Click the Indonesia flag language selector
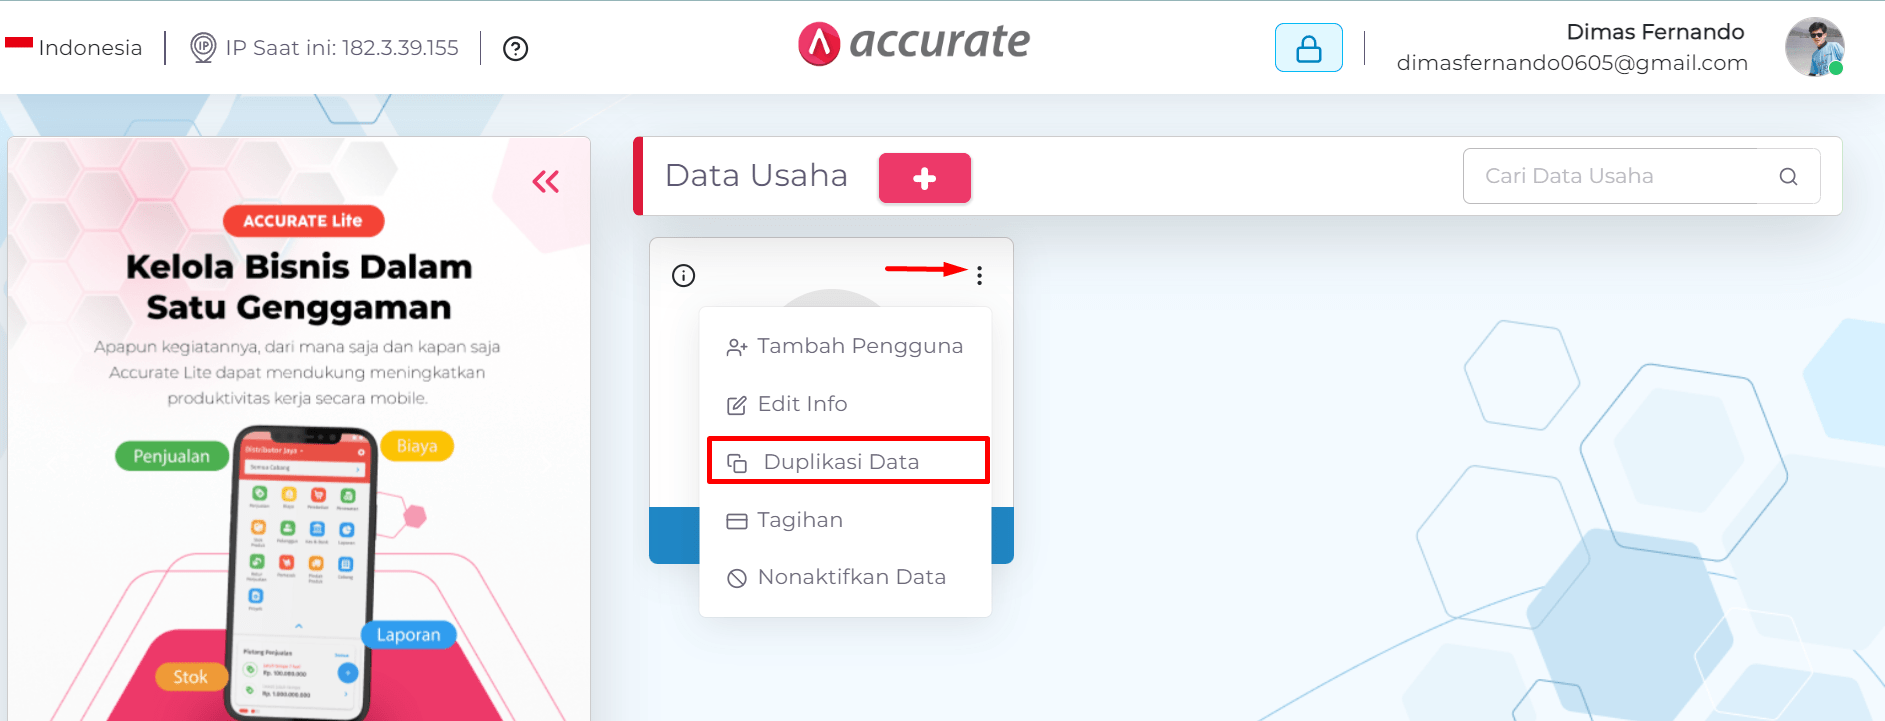This screenshot has height=721, width=1885. pyautogui.click(x=73, y=47)
